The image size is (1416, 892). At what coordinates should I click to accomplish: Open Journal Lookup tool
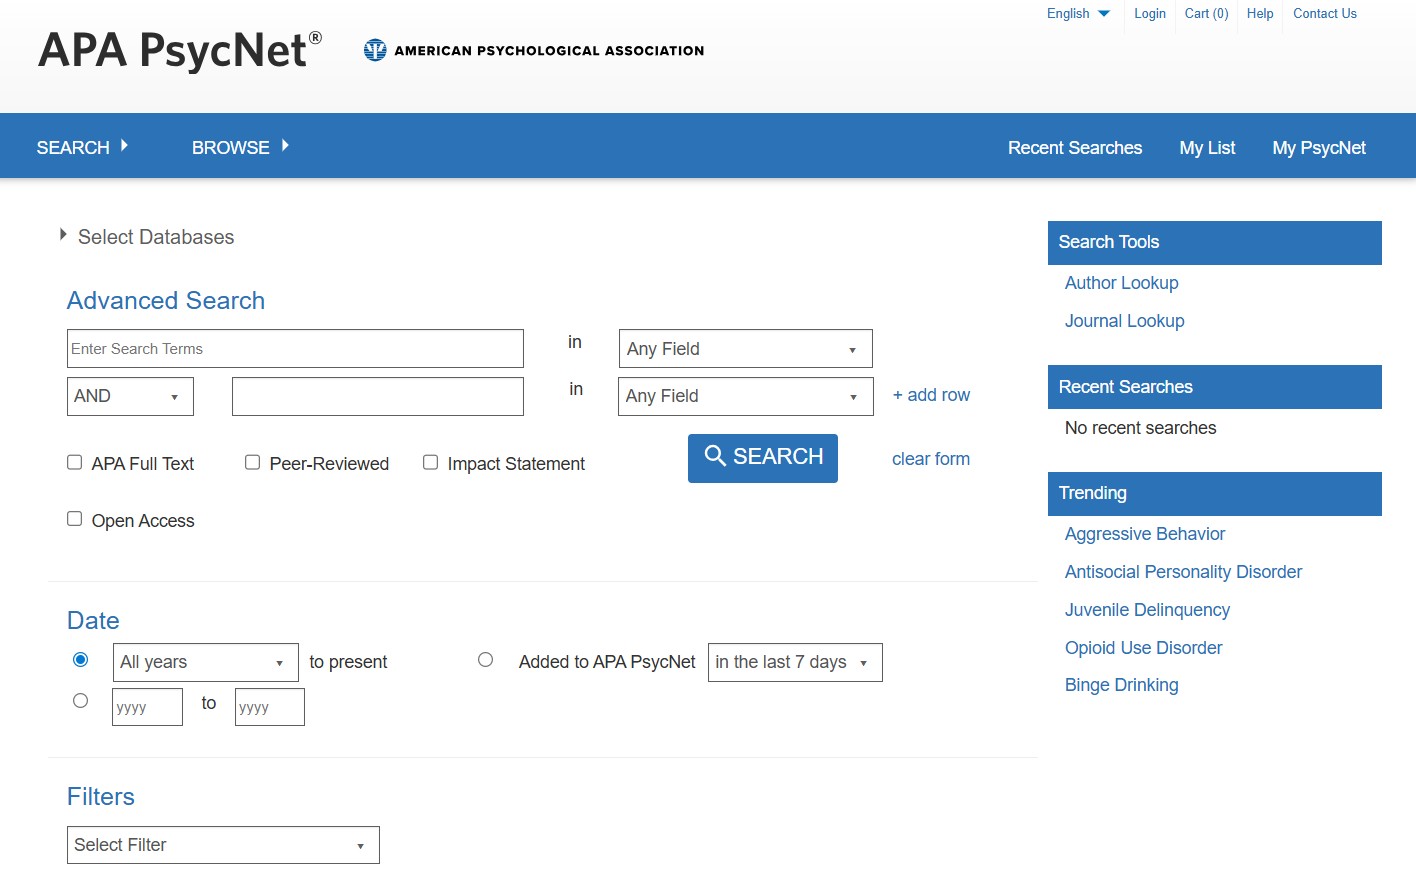[1124, 321]
